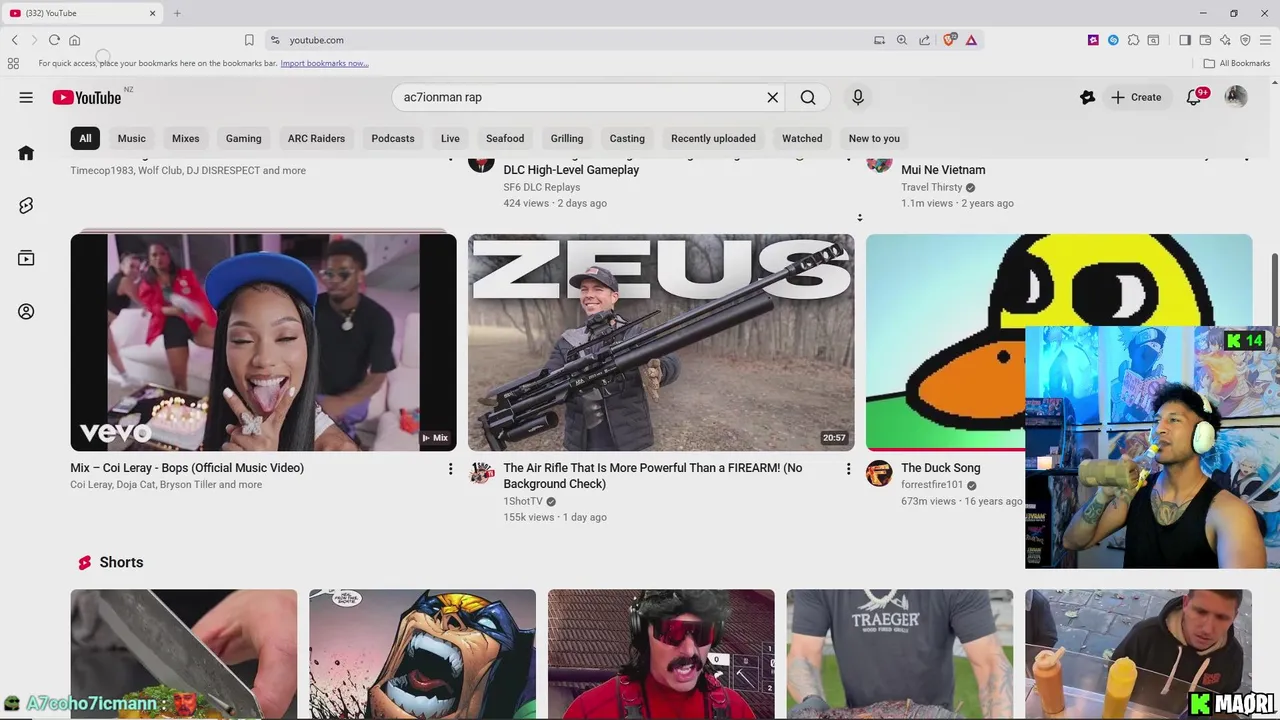Open the zoom magnifier in the address bar
The image size is (1280, 720).
(x=902, y=40)
